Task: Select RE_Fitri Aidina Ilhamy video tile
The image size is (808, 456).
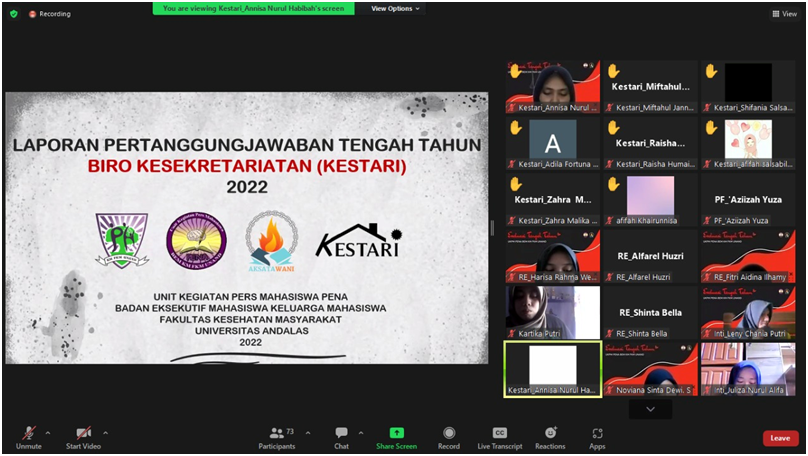Action: [748, 256]
